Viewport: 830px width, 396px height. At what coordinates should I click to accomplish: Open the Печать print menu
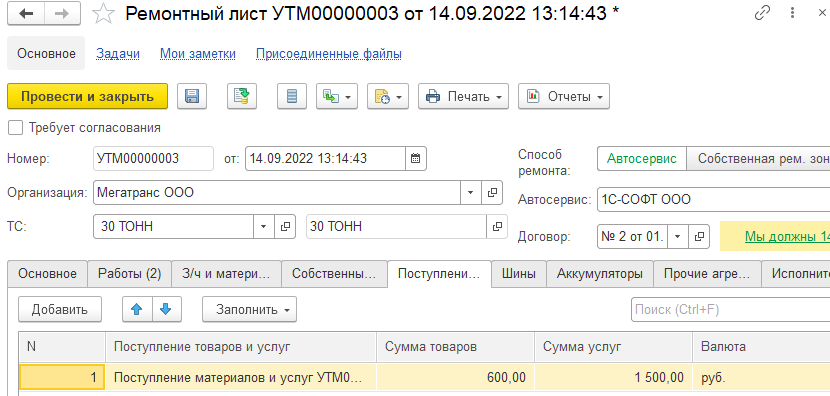(x=463, y=96)
